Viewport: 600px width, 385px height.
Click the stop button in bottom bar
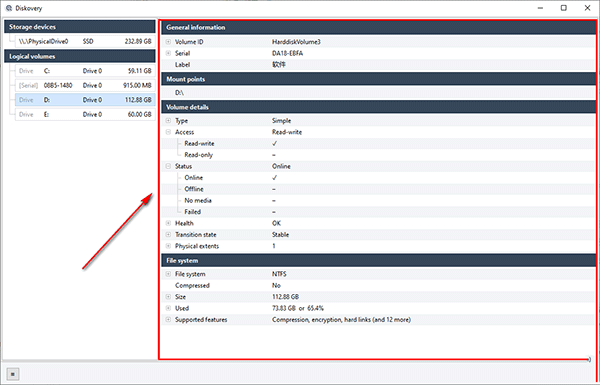(x=13, y=374)
